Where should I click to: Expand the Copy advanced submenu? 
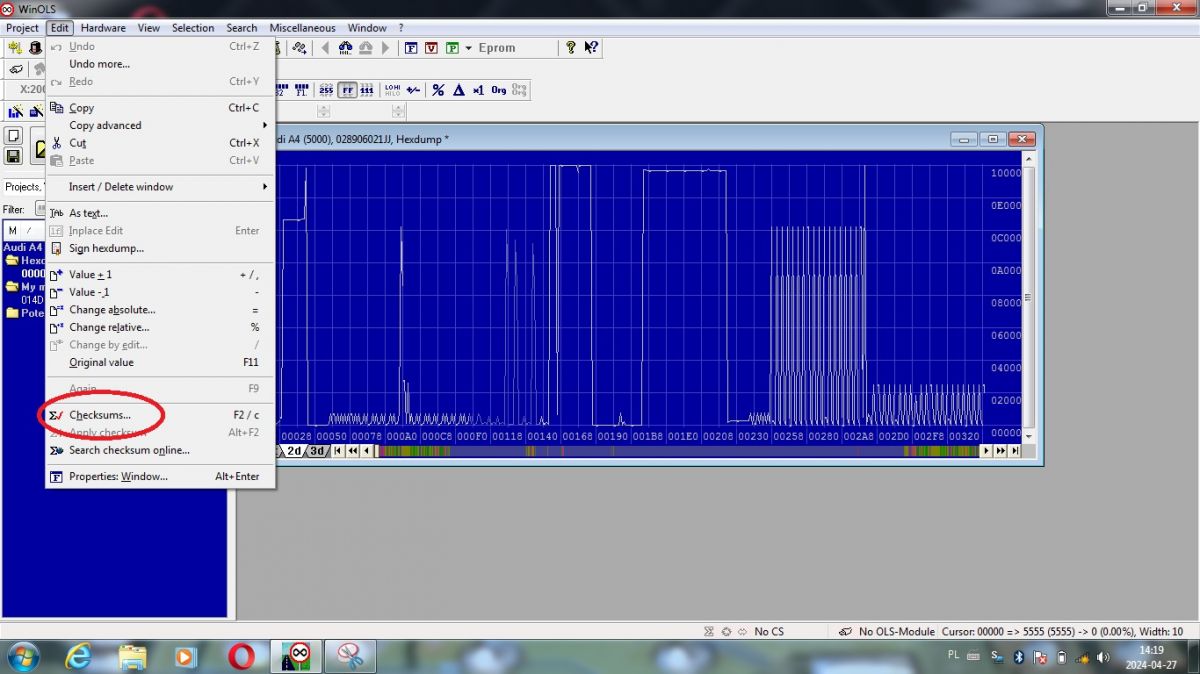coord(160,125)
